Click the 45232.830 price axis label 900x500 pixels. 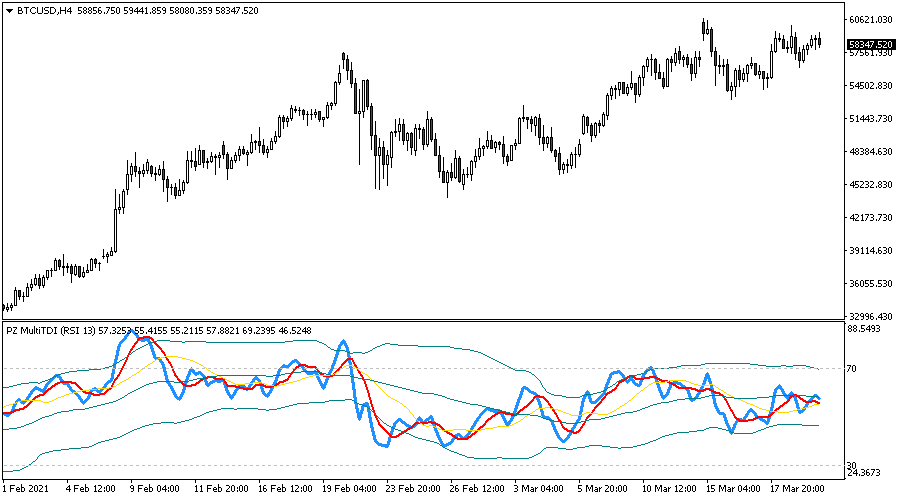tap(869, 185)
